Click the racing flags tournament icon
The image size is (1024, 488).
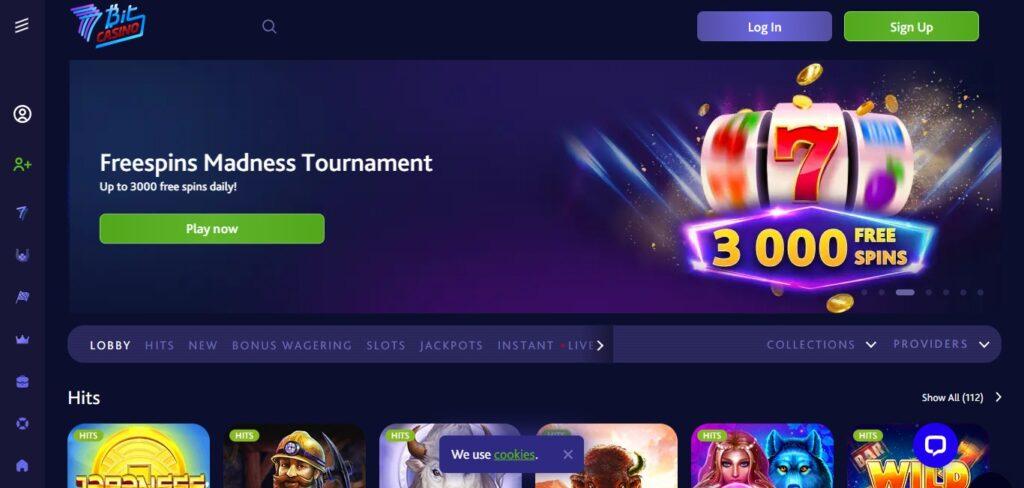click(22, 297)
